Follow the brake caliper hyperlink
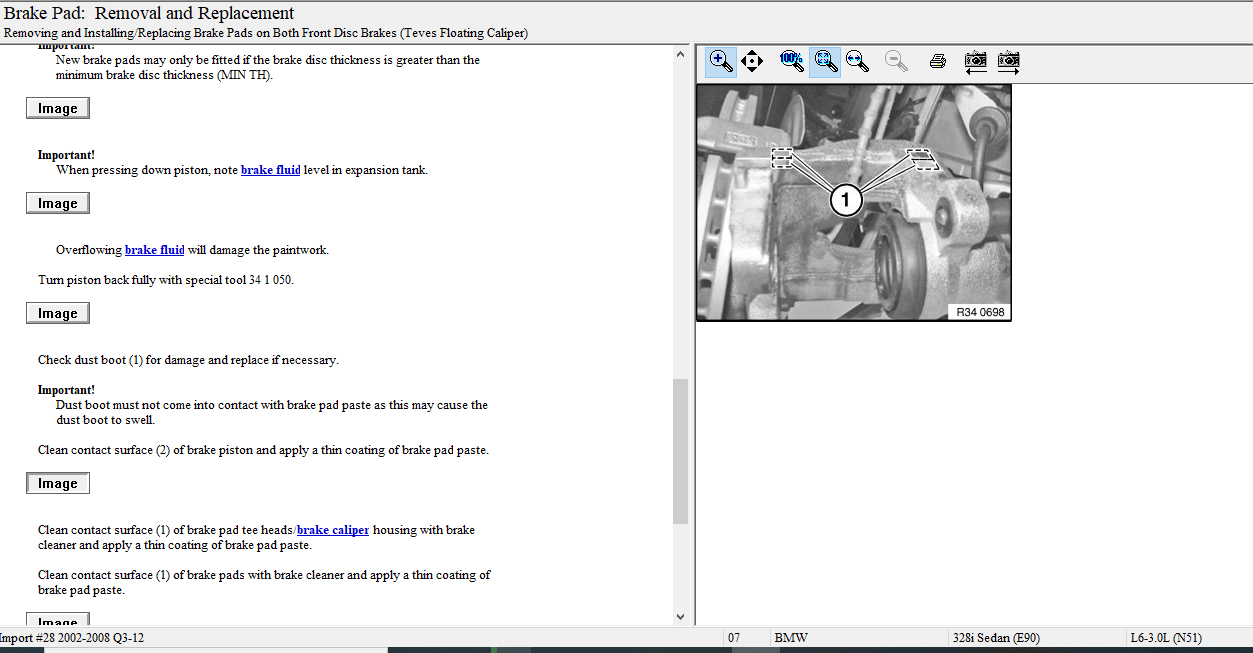 (333, 530)
